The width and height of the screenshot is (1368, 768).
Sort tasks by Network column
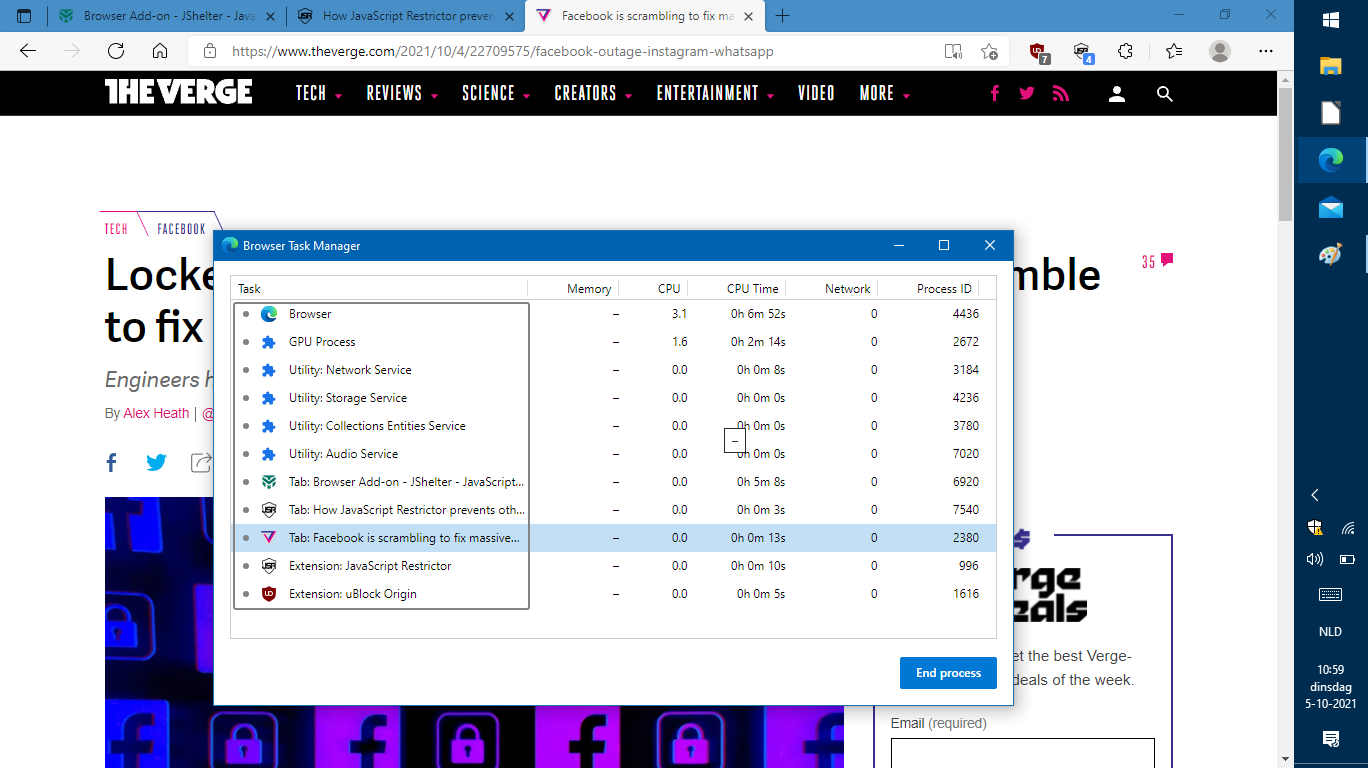click(831, 288)
